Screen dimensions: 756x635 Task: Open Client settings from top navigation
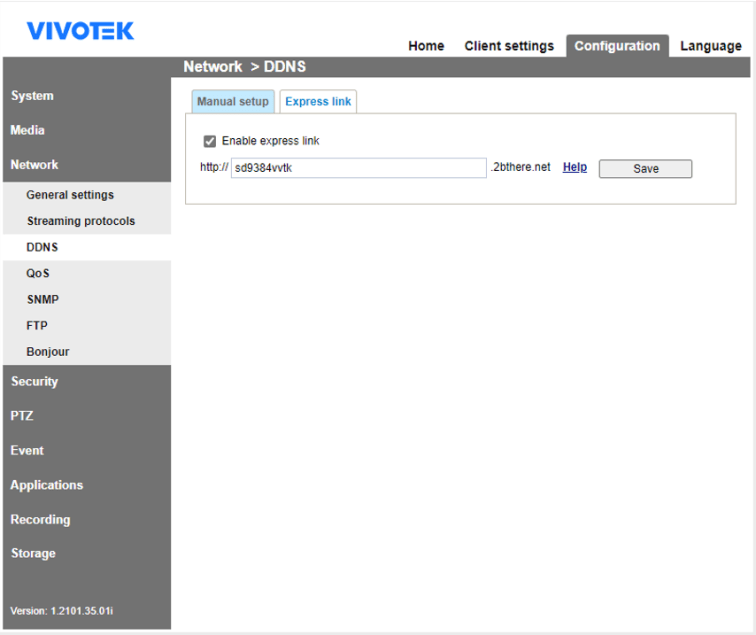(x=509, y=46)
